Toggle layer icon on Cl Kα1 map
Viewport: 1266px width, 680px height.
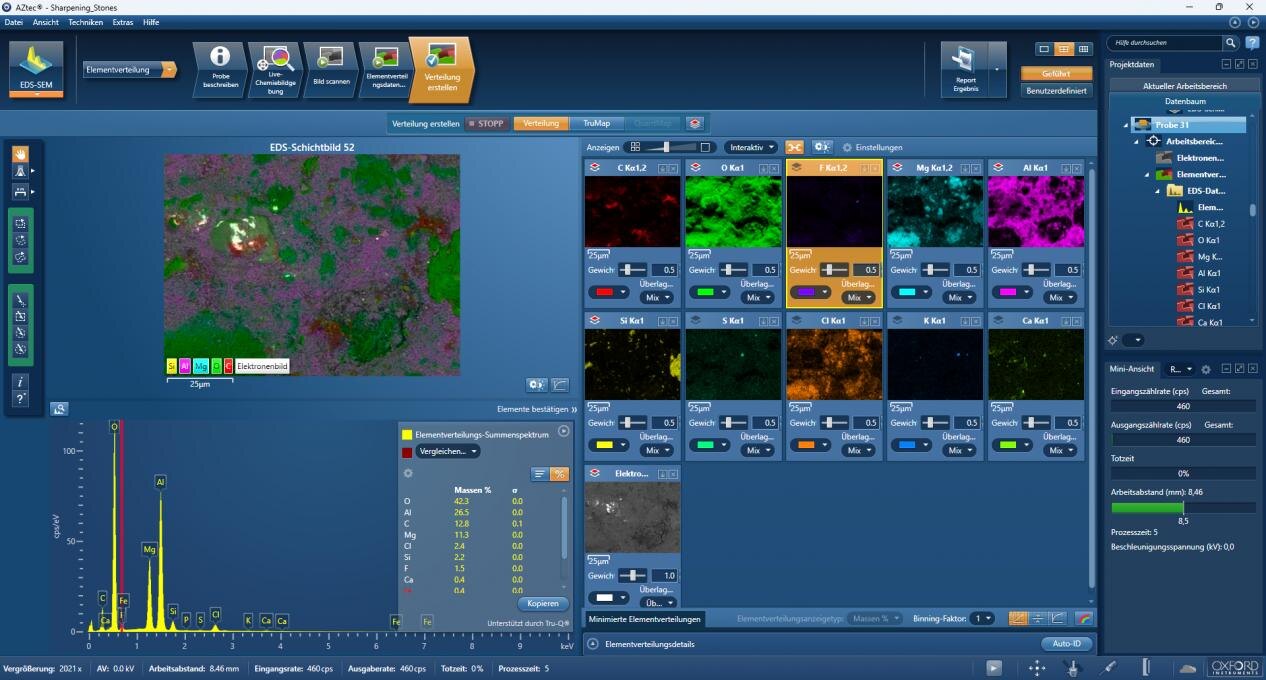click(795, 321)
